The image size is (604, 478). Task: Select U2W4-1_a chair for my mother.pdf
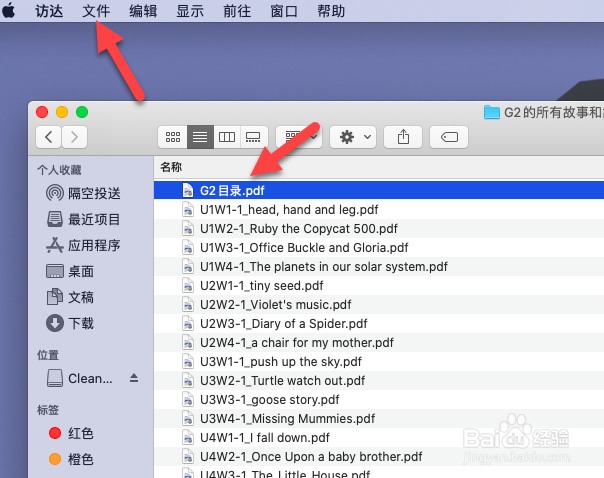coord(379,342)
